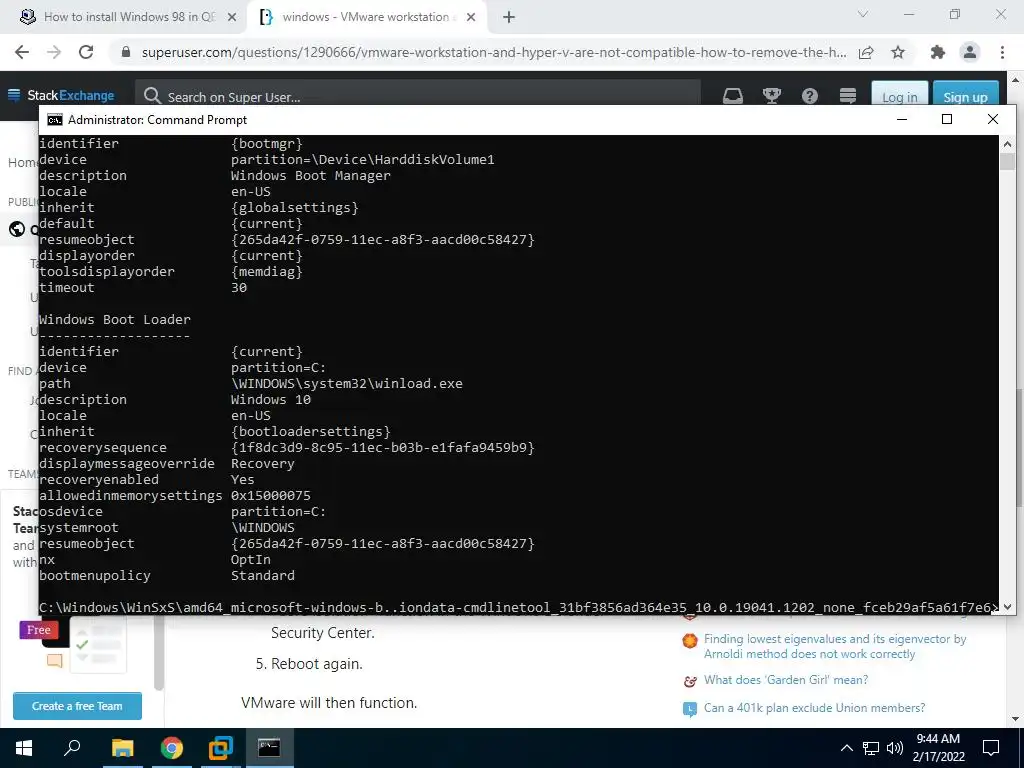The image size is (1024, 768).
Task: Open the achievements trophy icon
Action: tap(772, 96)
